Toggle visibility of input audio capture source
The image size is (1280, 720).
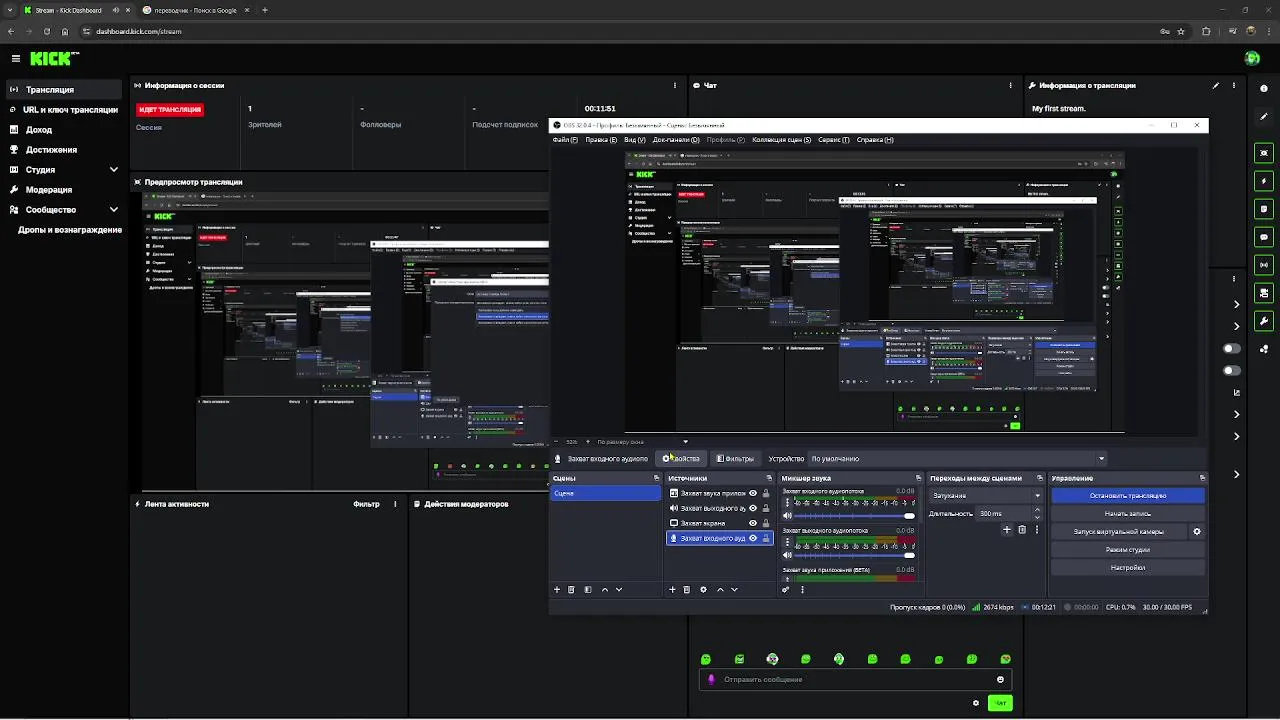(x=753, y=538)
